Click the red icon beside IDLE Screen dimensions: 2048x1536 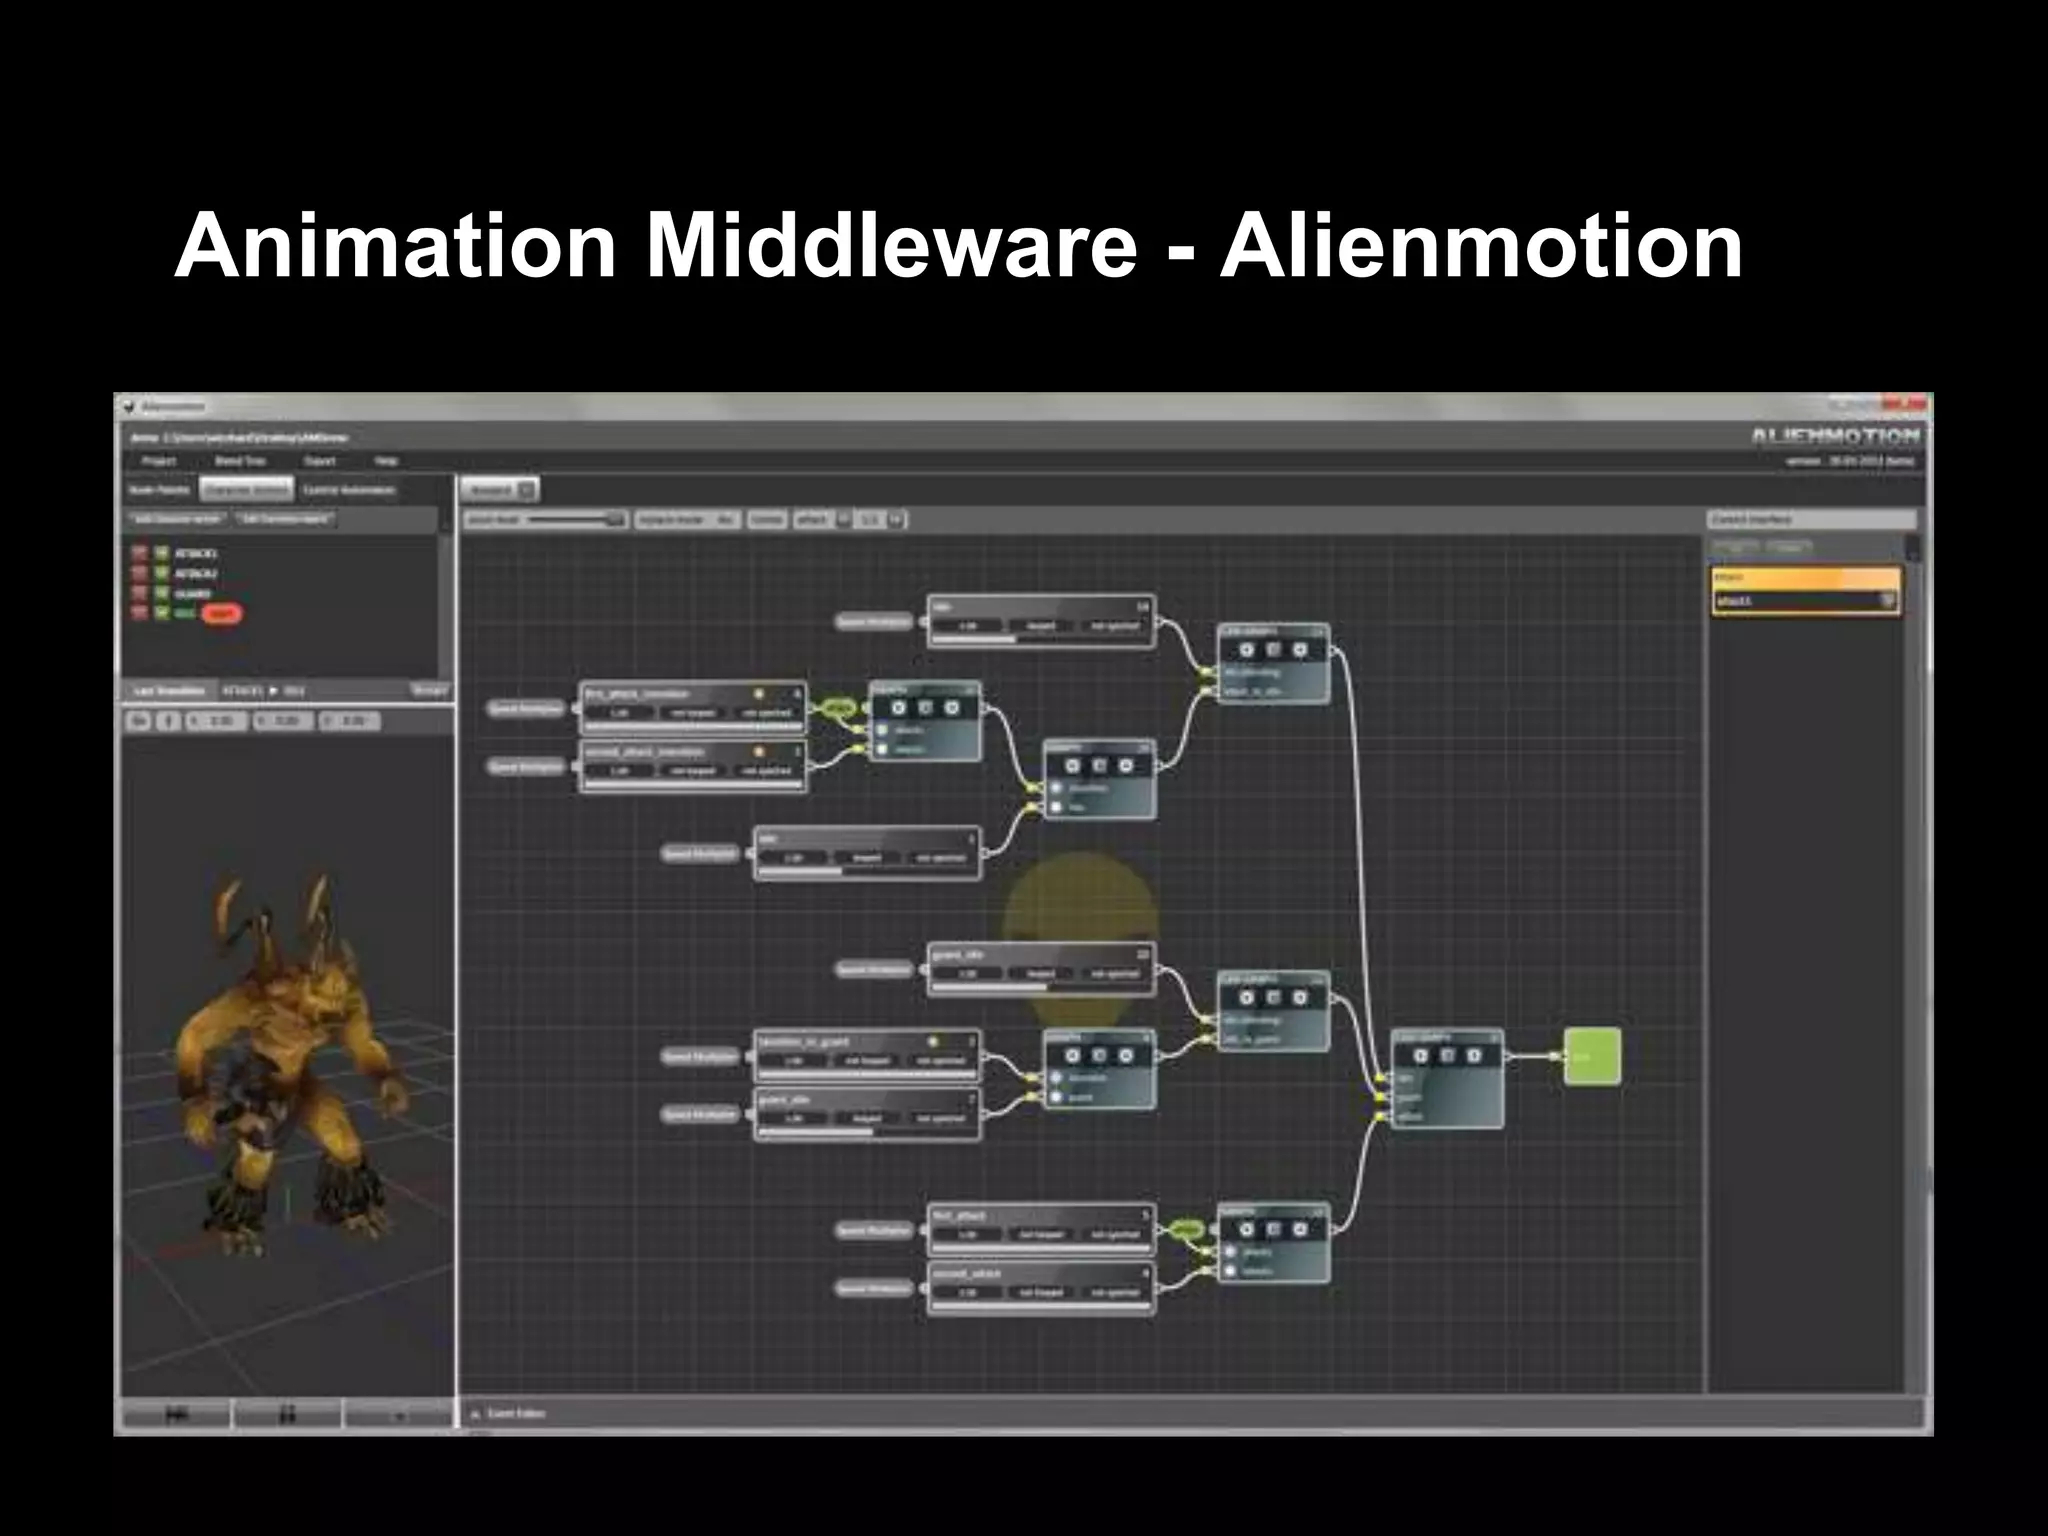tap(140, 612)
